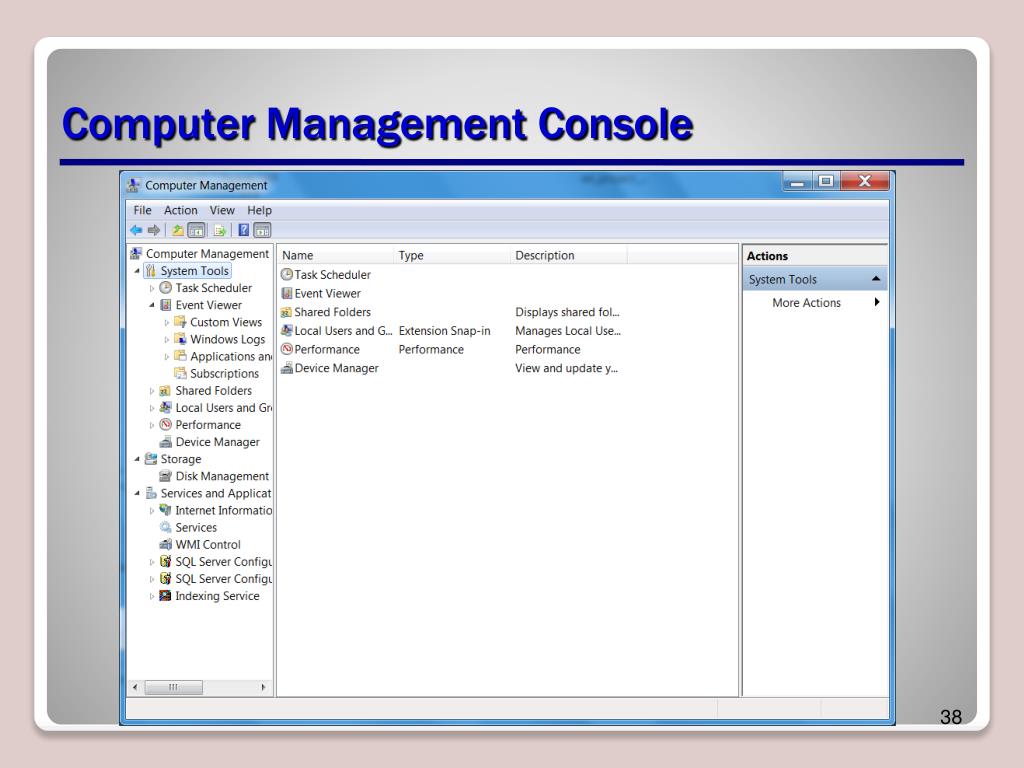Click 'Displays shared fol...' description cell
This screenshot has height=768, width=1024.
567,312
